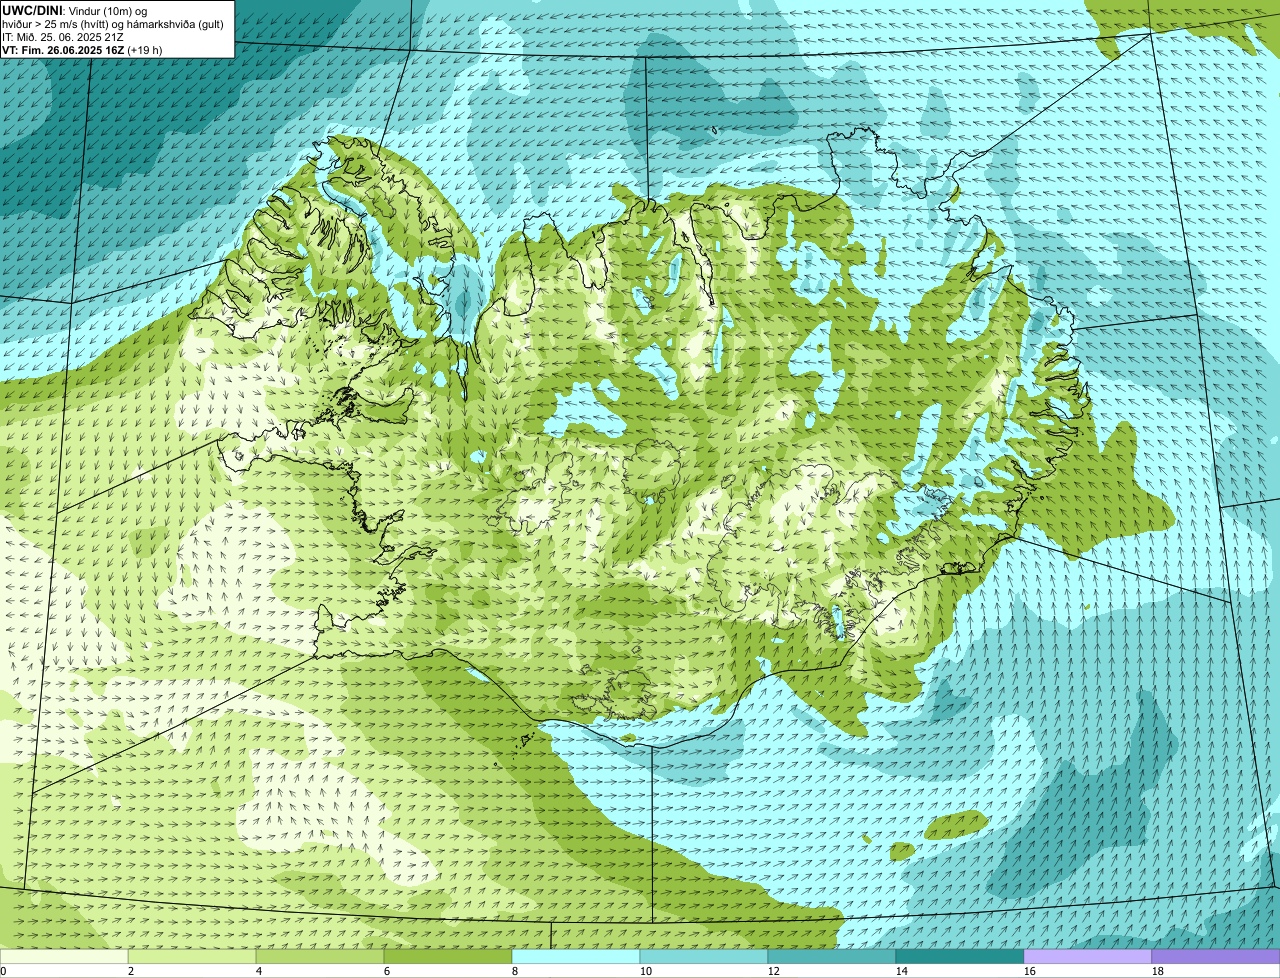
Task: Click the legend scale label '4'
Action: click(x=259, y=971)
